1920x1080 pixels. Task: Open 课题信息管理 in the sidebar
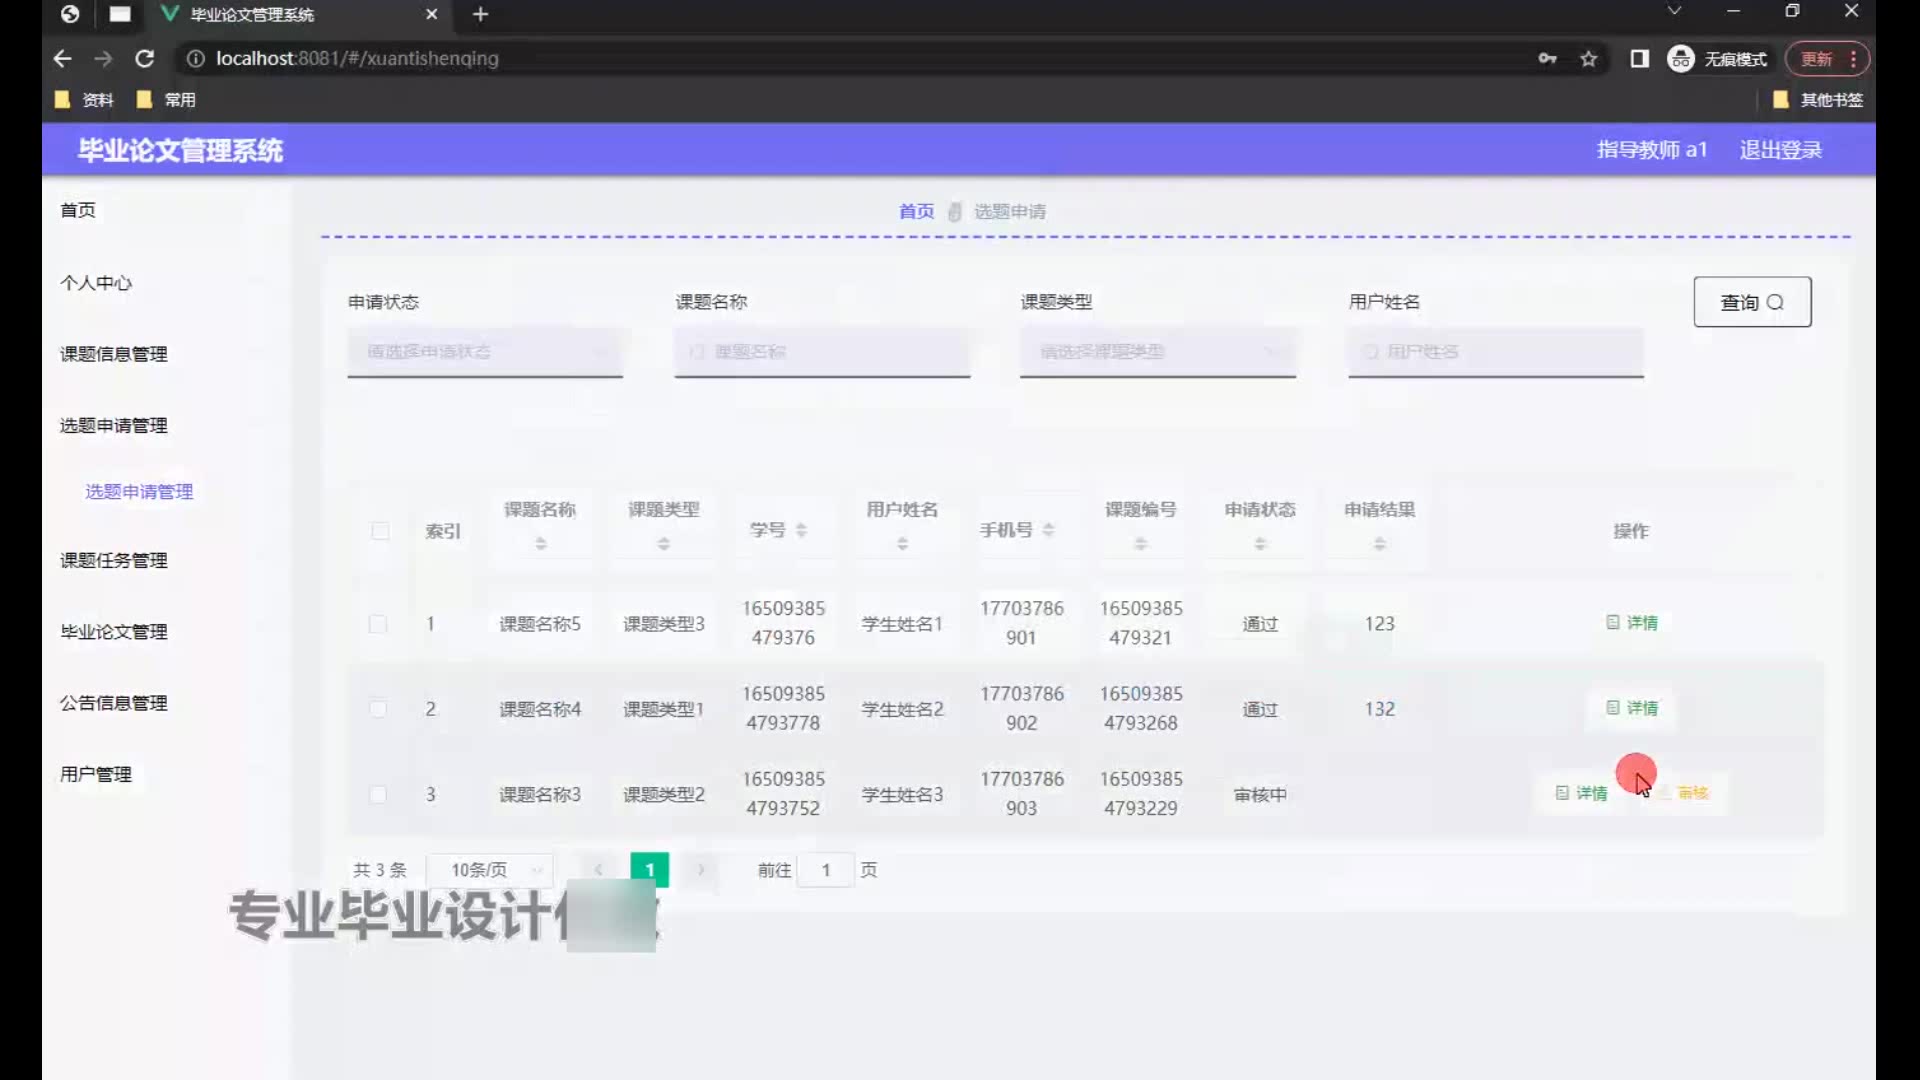click(114, 354)
